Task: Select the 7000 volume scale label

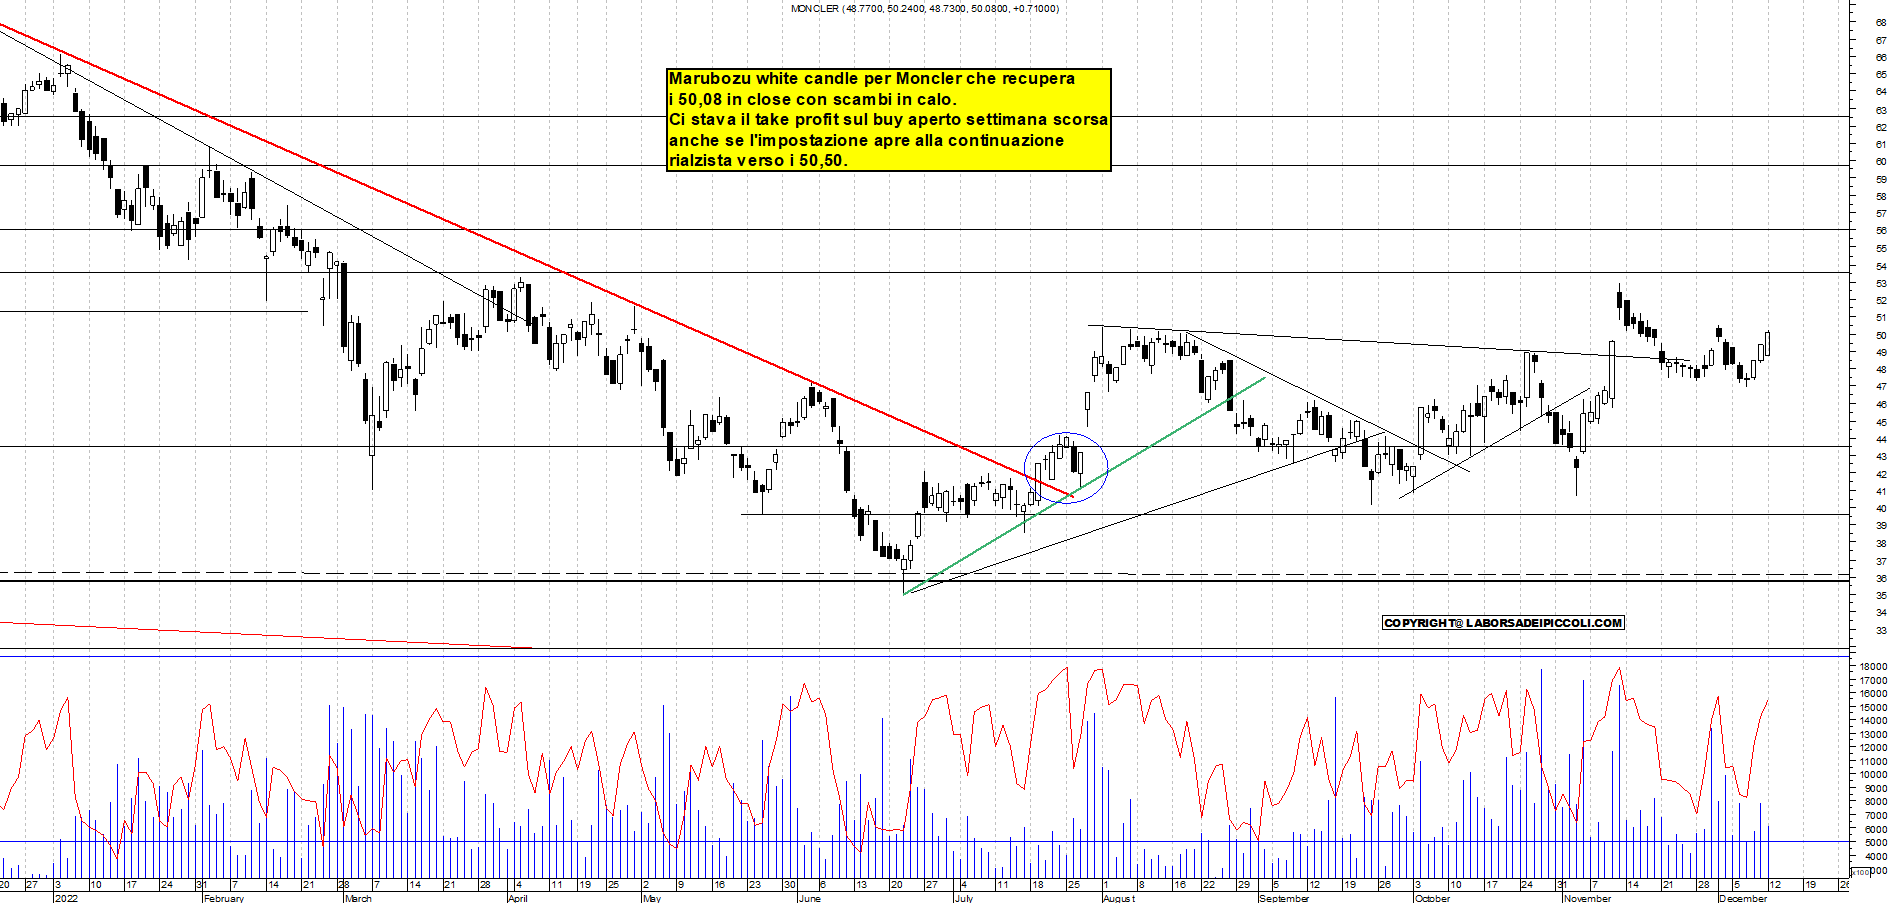Action: pyautogui.click(x=1875, y=815)
